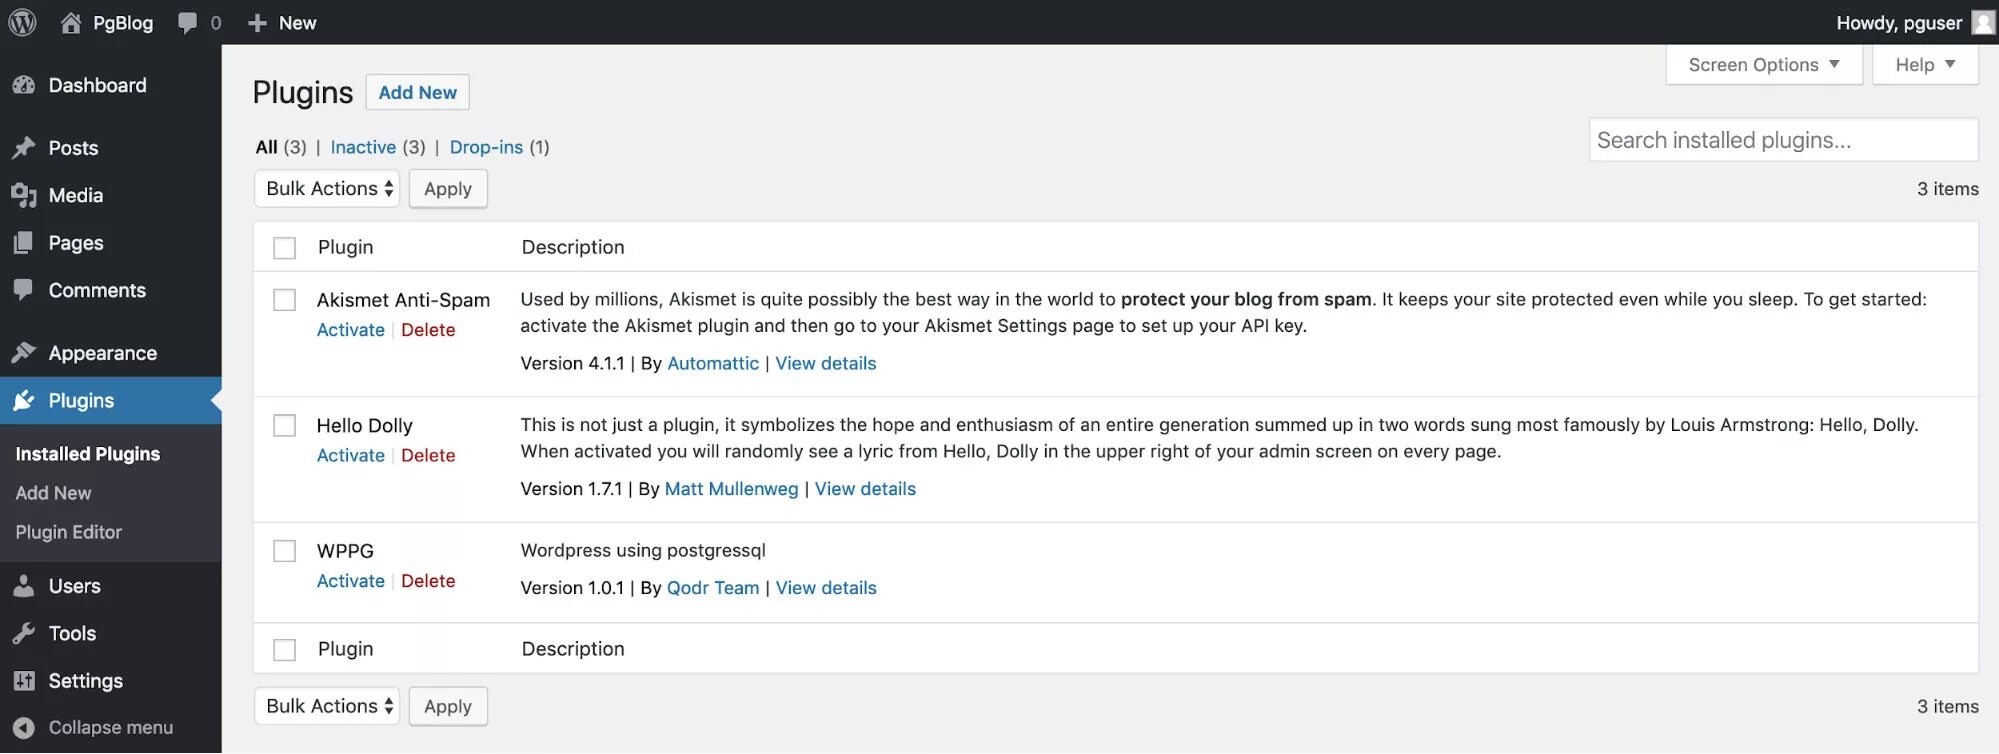
Task: Open the top Bulk Actions dropdown
Action: coord(327,189)
